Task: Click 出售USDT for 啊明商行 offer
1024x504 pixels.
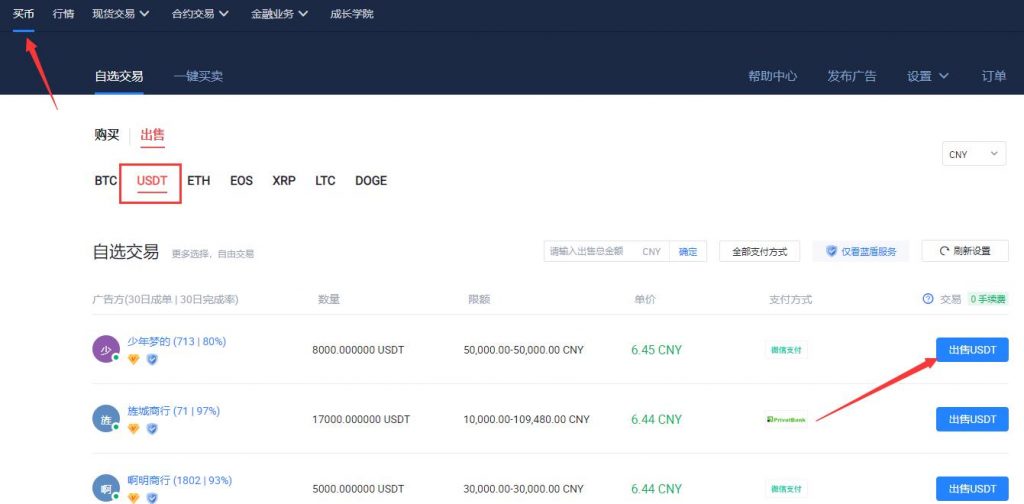Action: (x=972, y=488)
